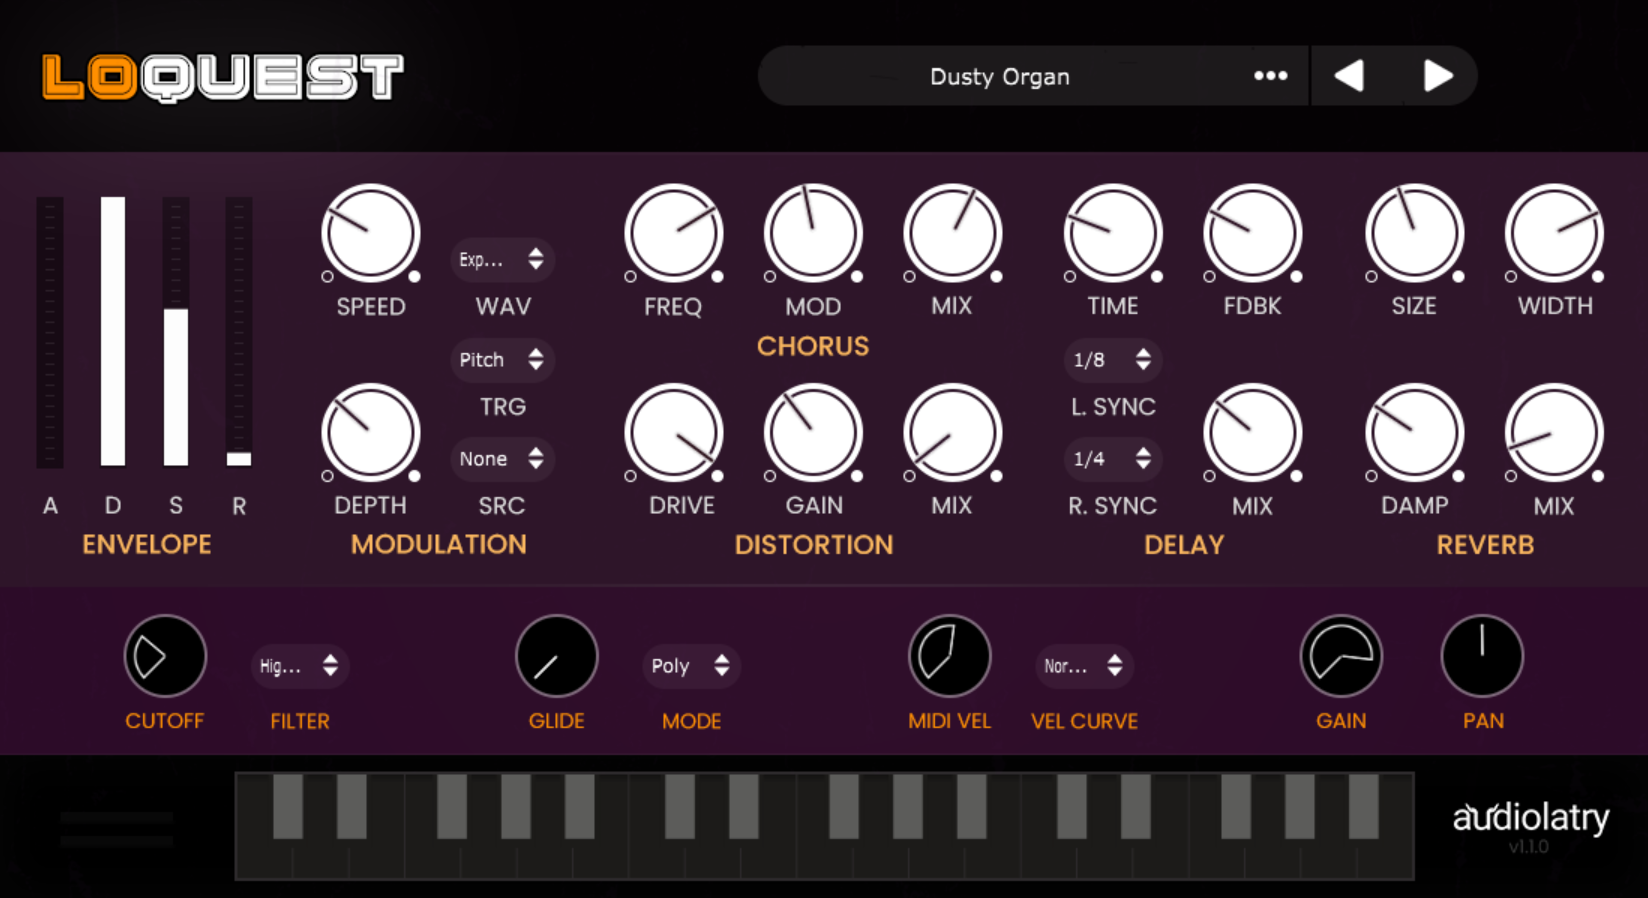Open the VEL CURVE dropdown
1648x898 pixels.
pos(1084,666)
